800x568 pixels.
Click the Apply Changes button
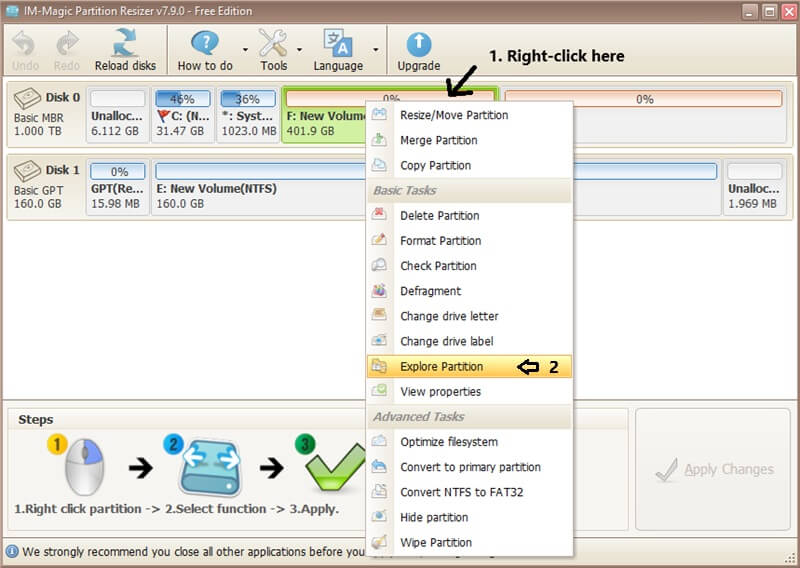click(713, 470)
